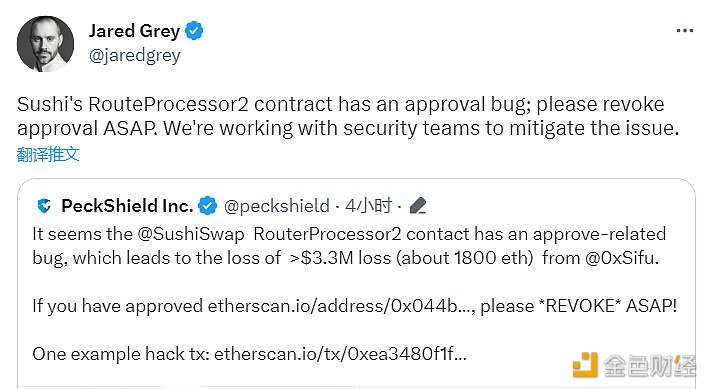Click the main tweet text about RouteProcessor2

348,116
